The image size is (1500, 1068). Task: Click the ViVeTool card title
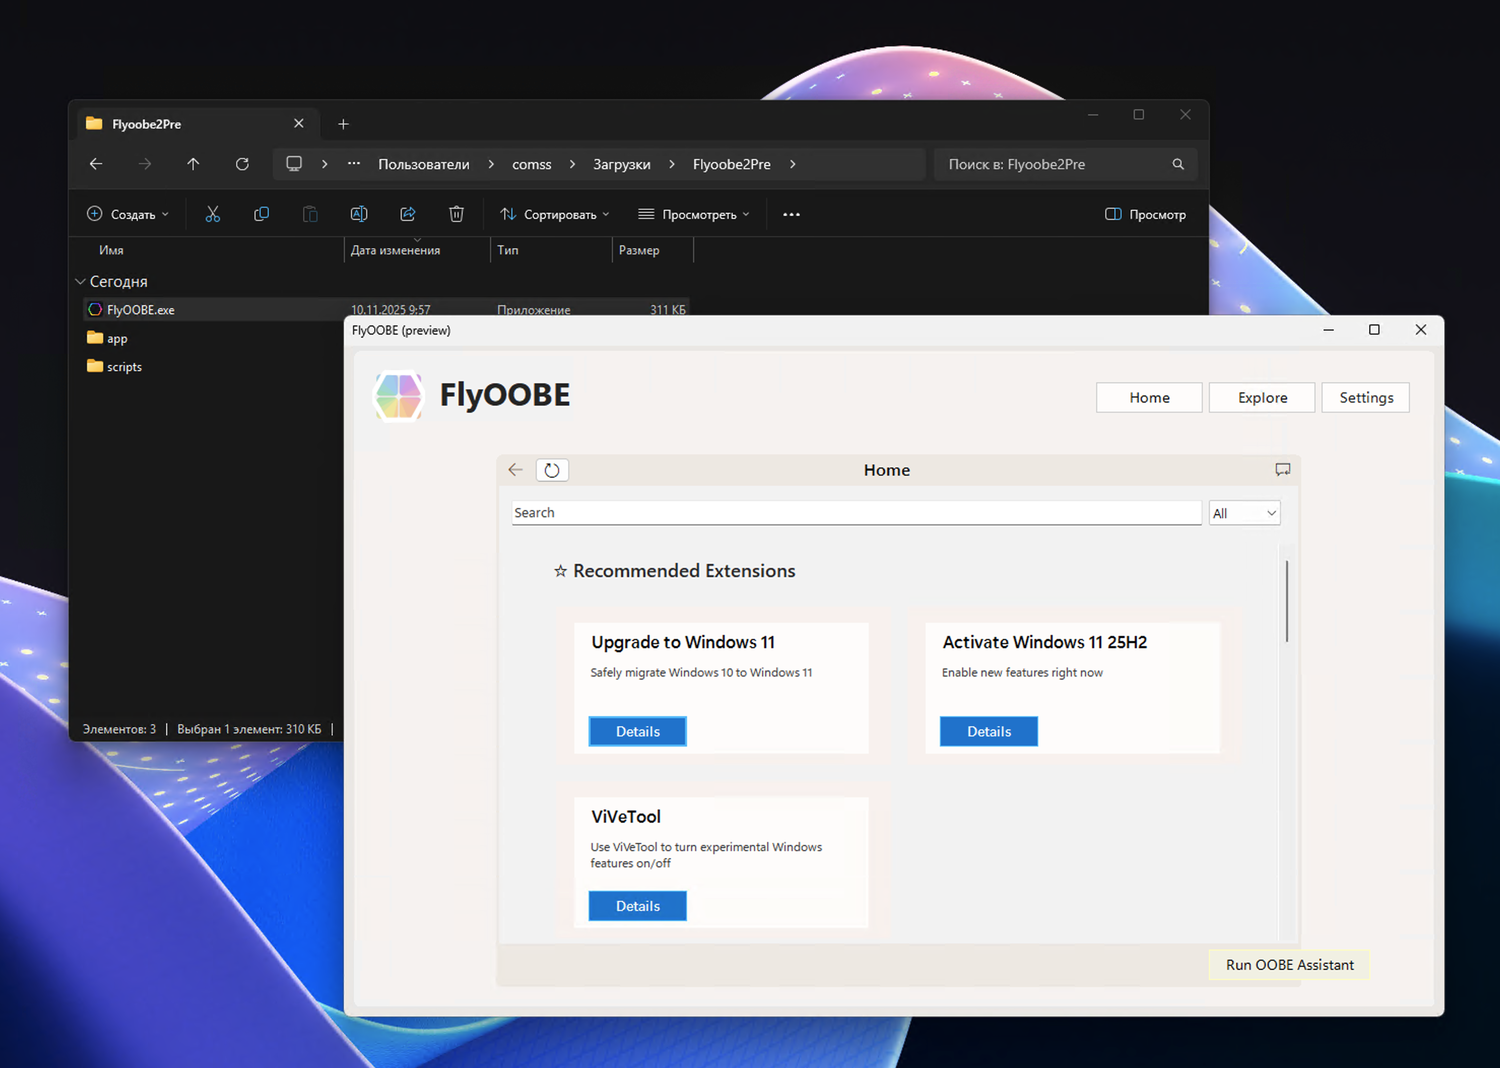[x=626, y=817]
